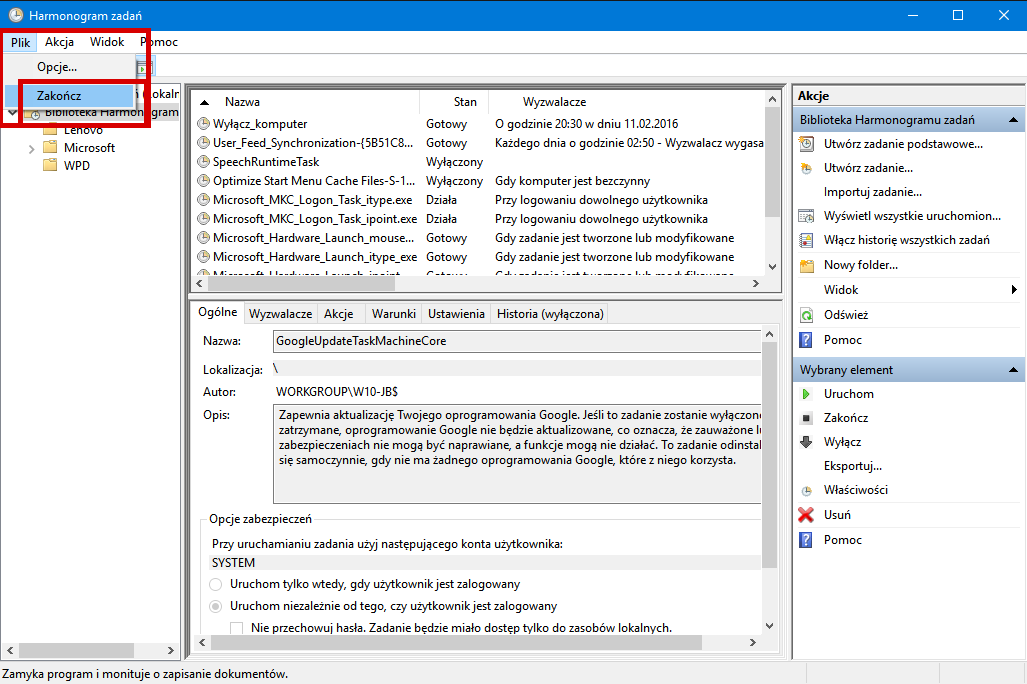
Task: Click the red X Usuń icon
Action: (x=806, y=515)
